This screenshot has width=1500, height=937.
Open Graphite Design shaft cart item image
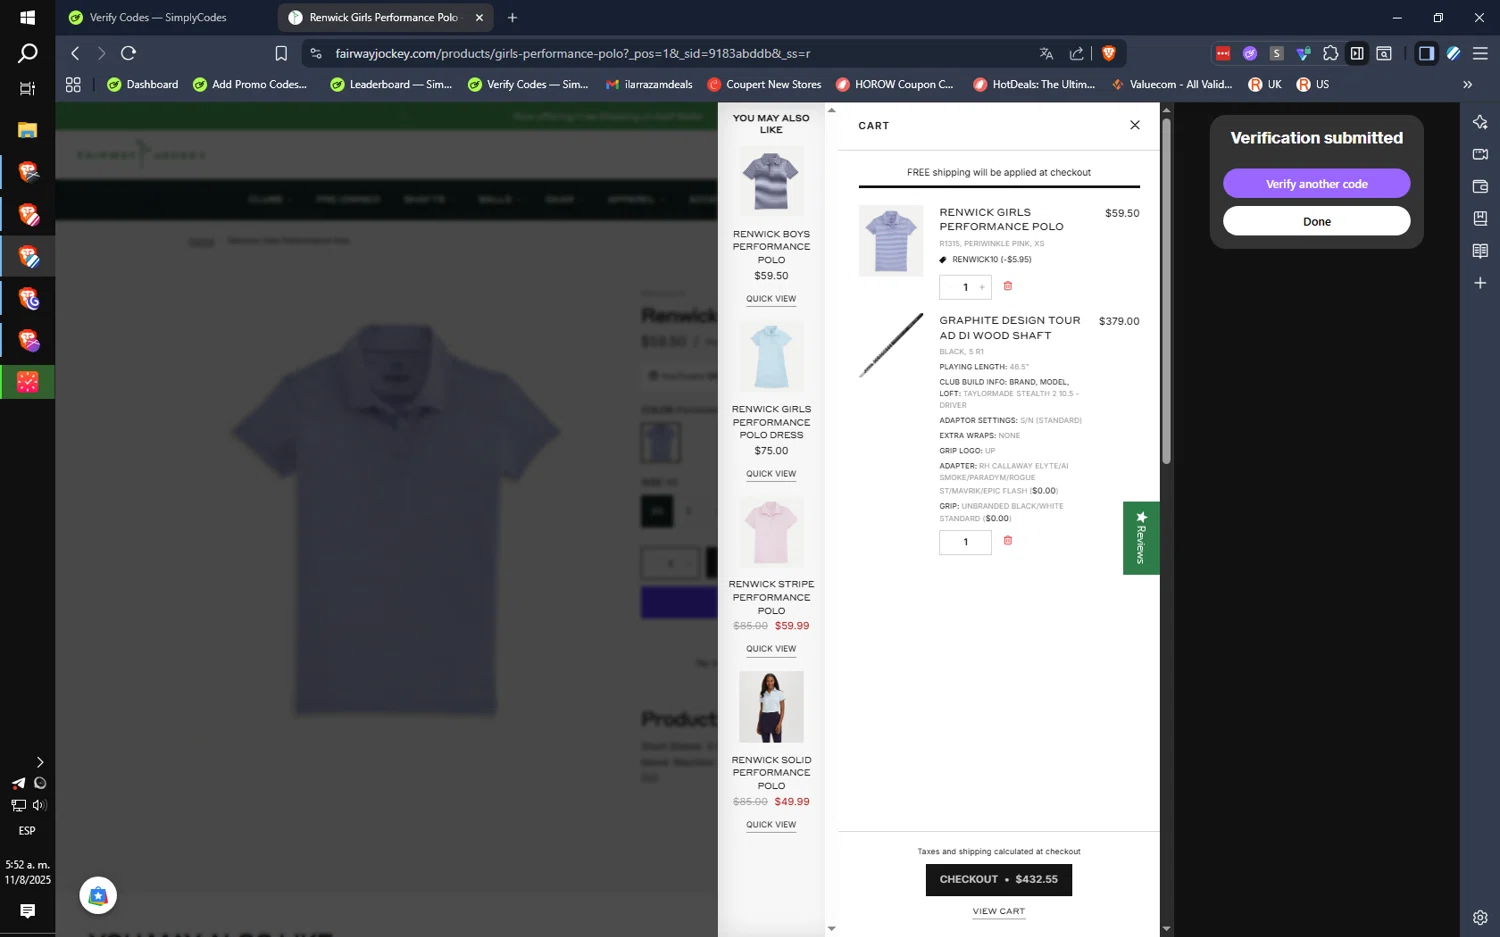point(891,345)
